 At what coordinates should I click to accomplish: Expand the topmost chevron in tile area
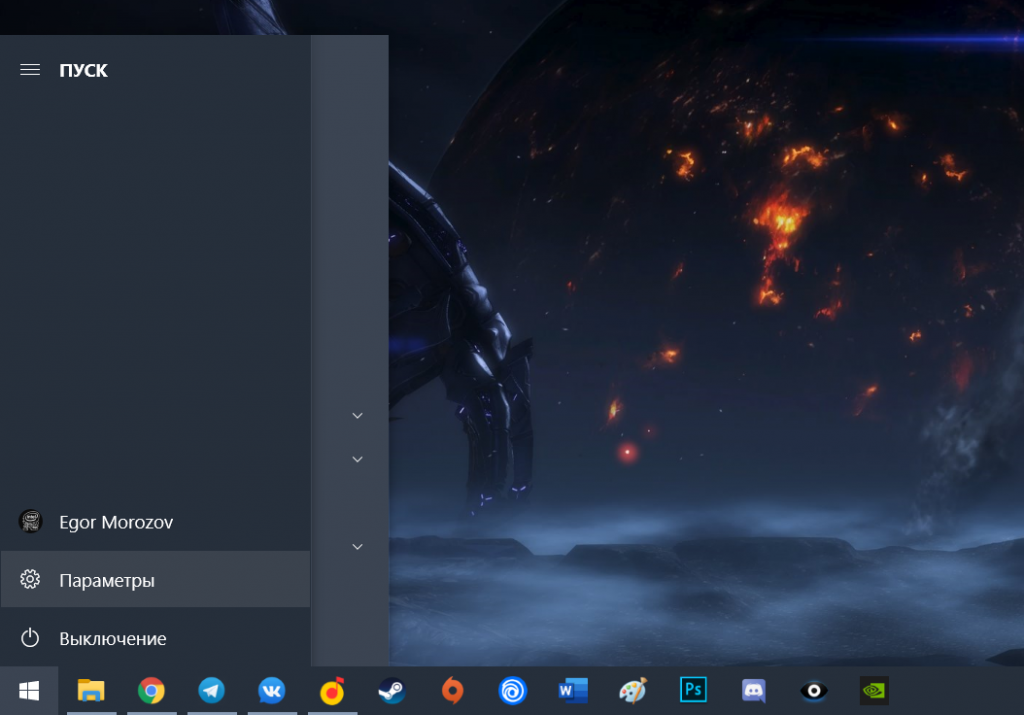click(x=357, y=415)
